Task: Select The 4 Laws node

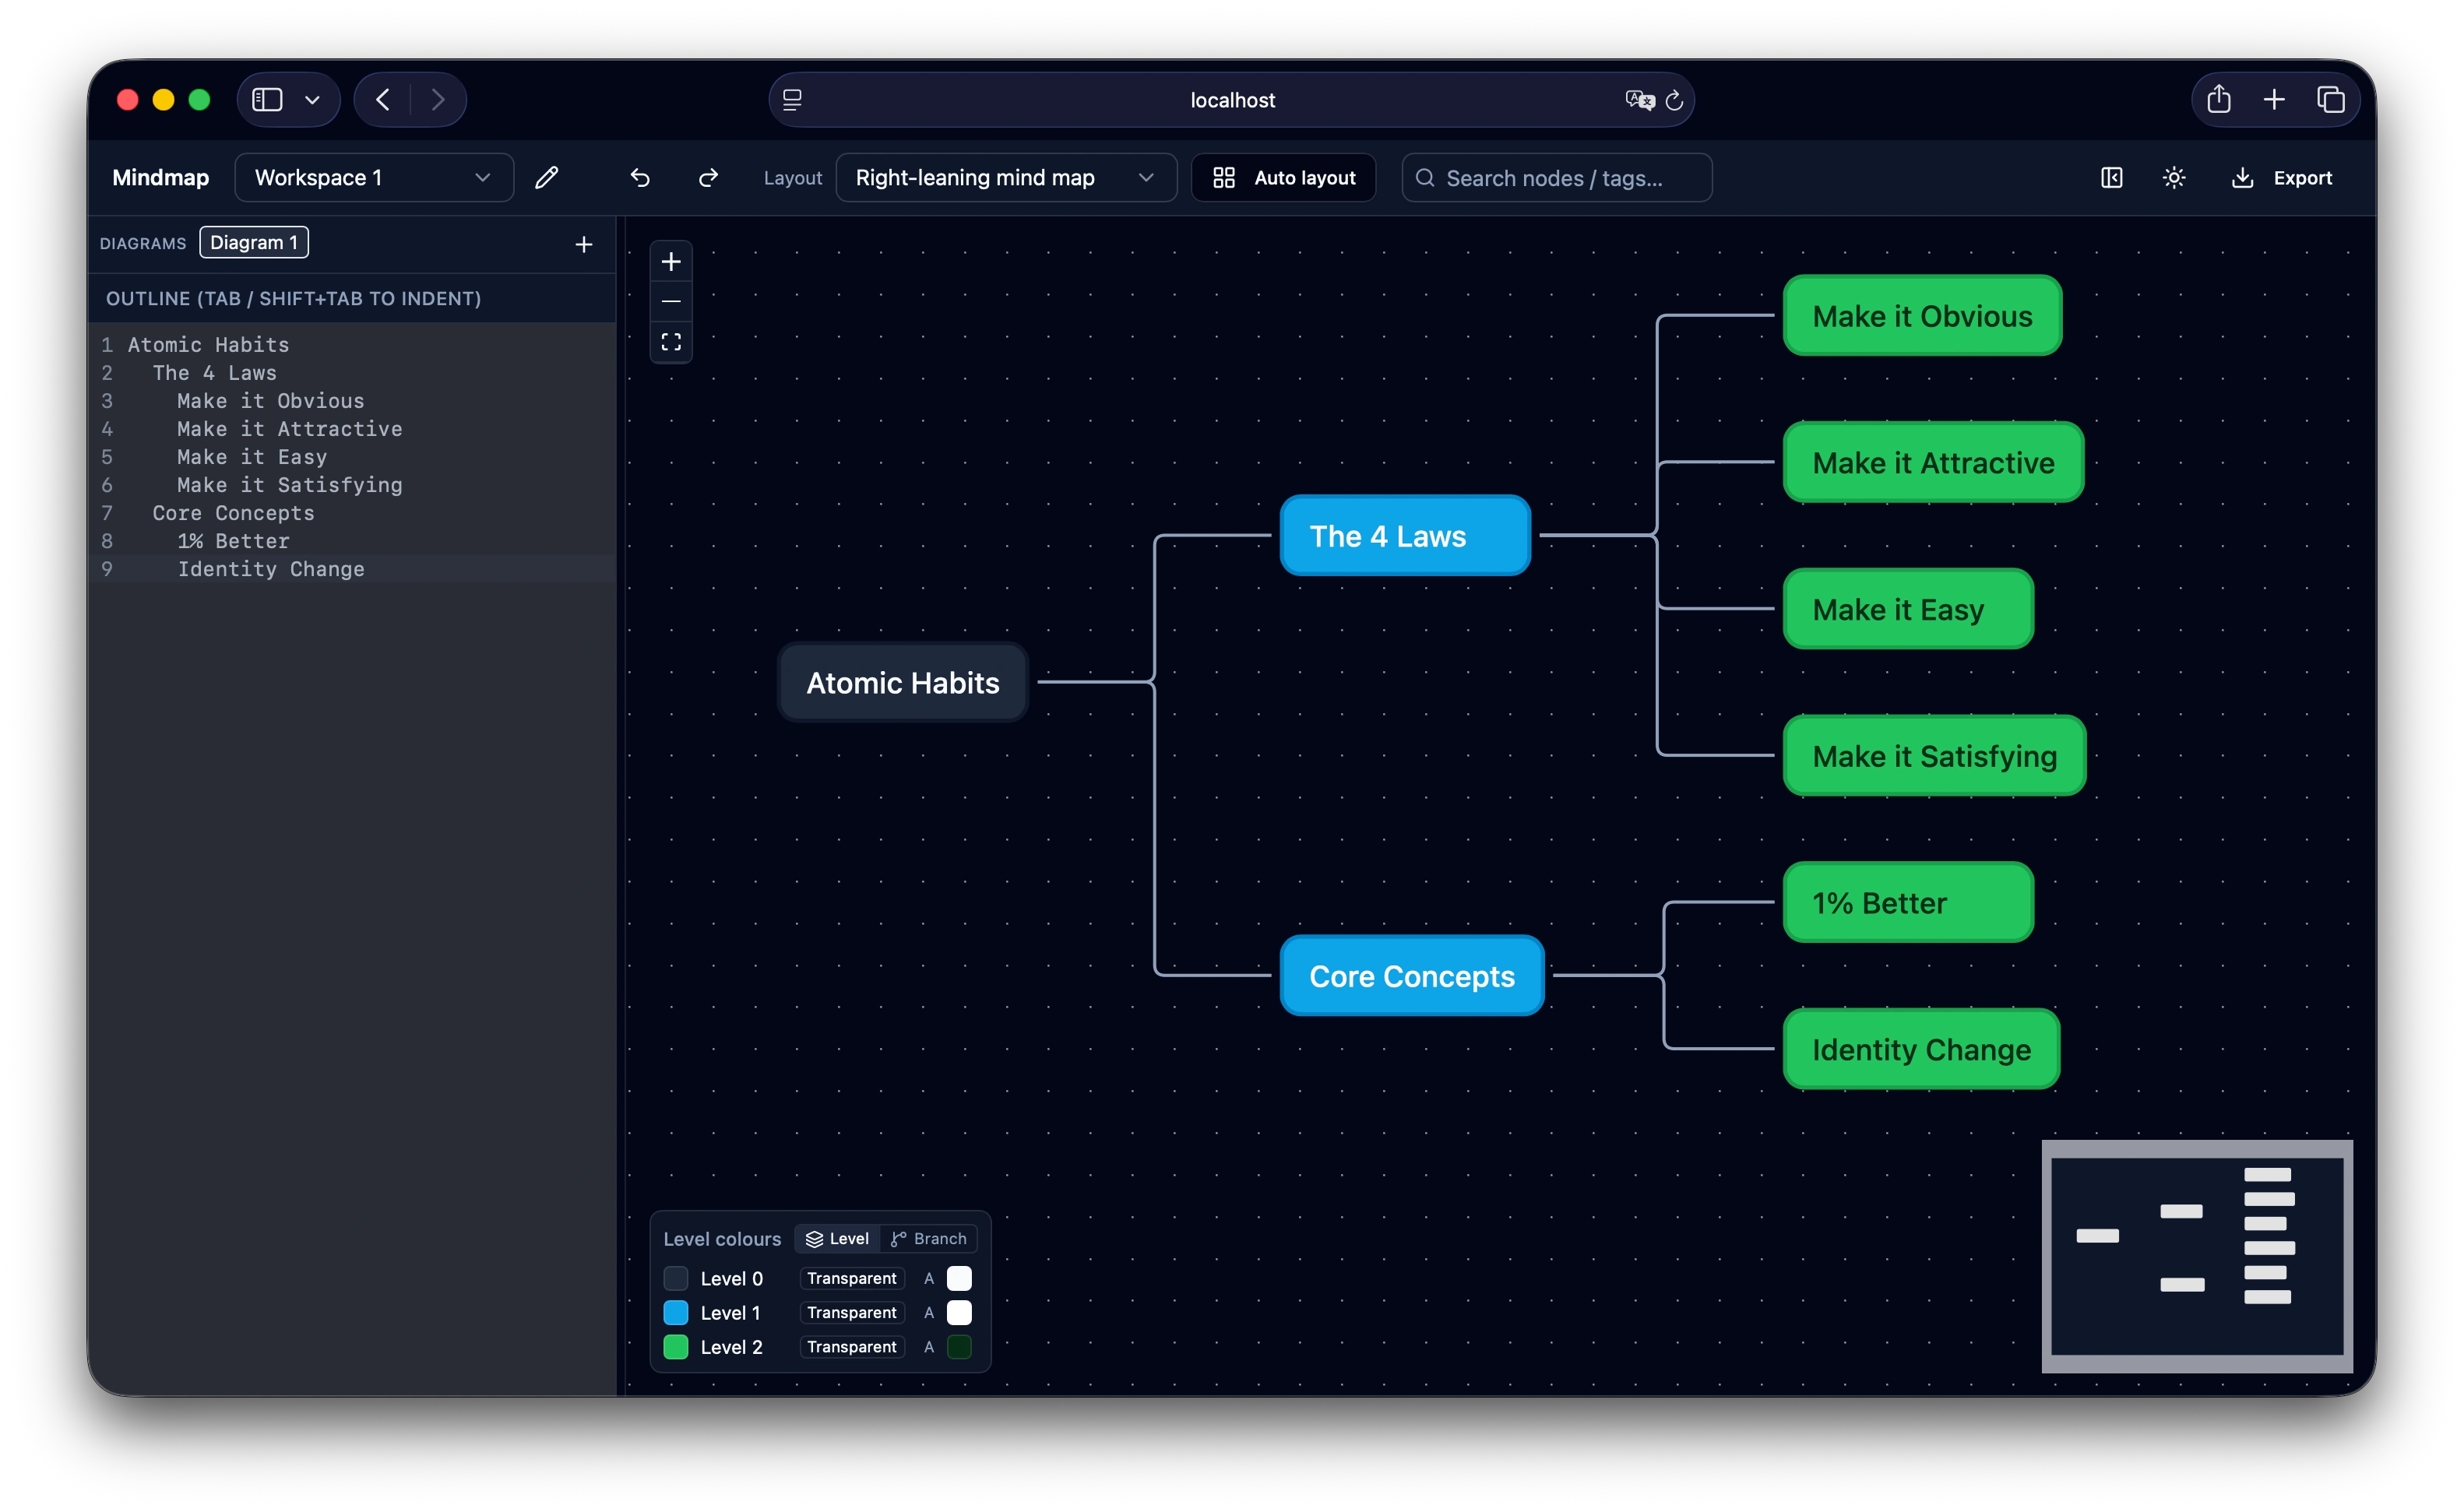Action: (x=1405, y=535)
